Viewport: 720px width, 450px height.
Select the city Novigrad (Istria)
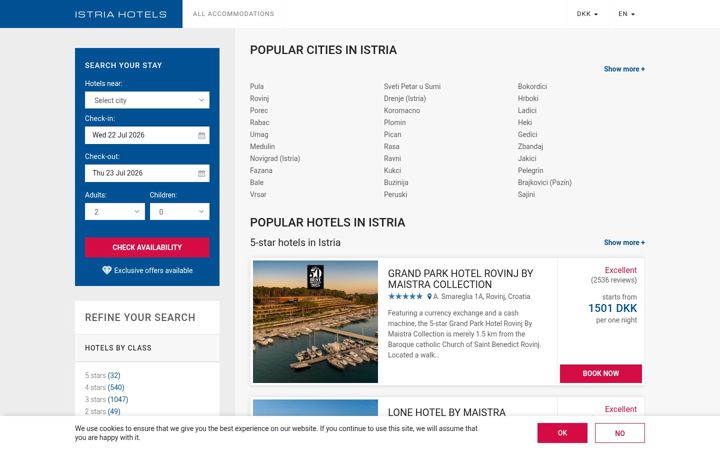(x=275, y=158)
